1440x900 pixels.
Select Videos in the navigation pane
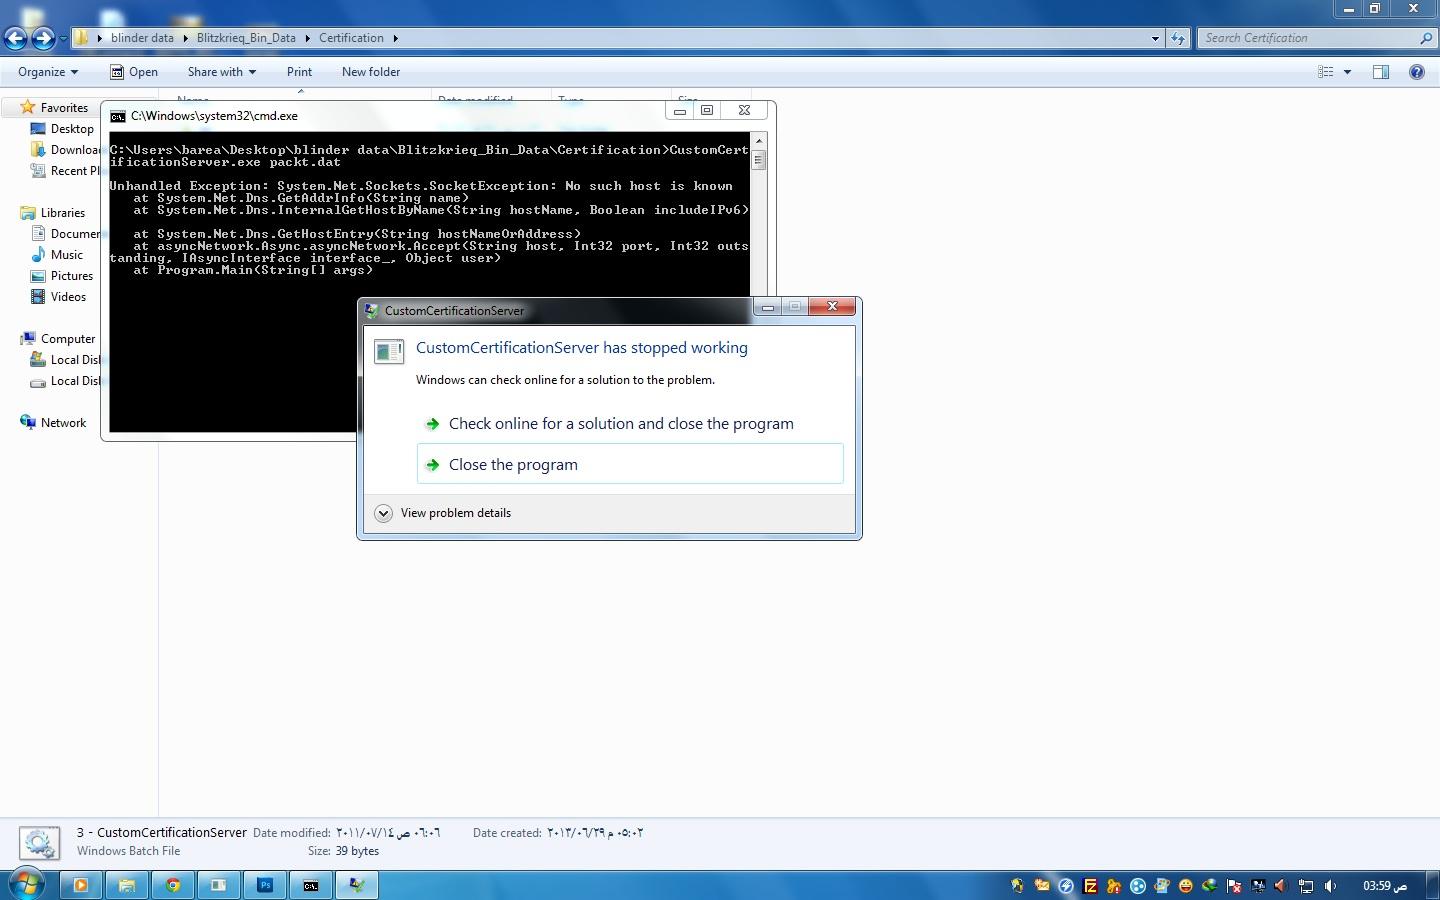tap(68, 297)
